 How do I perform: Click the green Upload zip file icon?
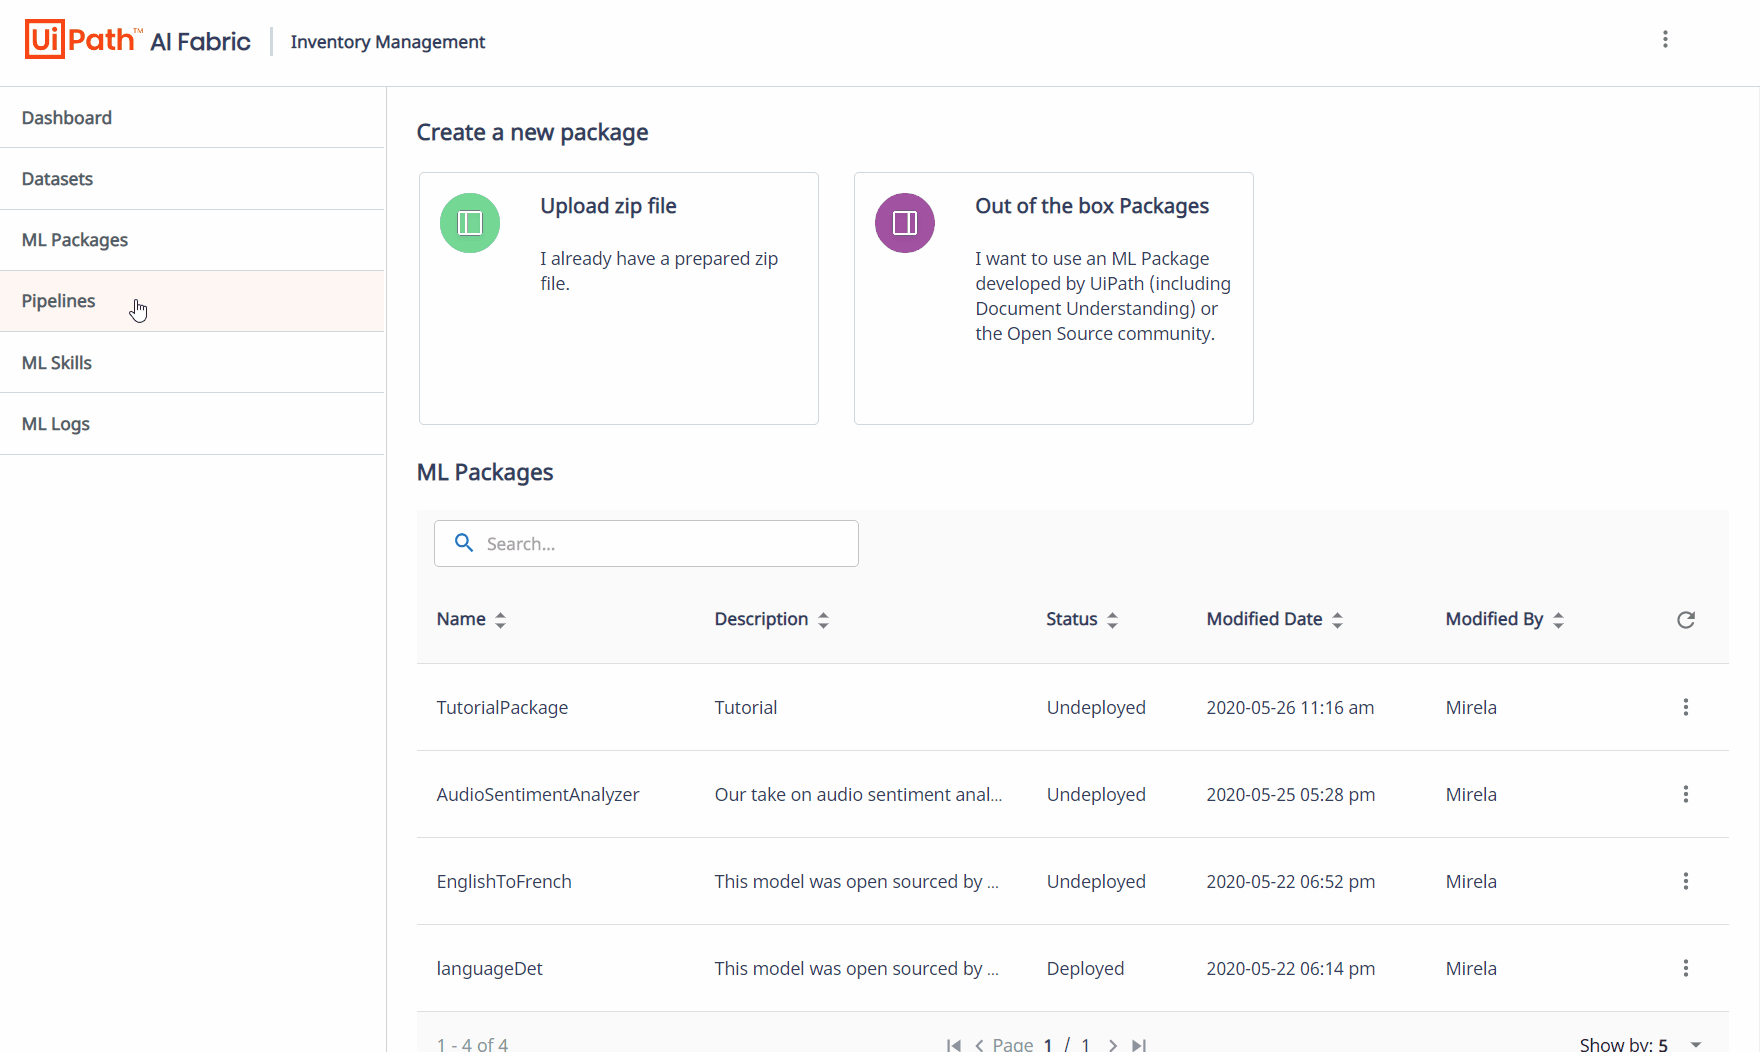470,223
